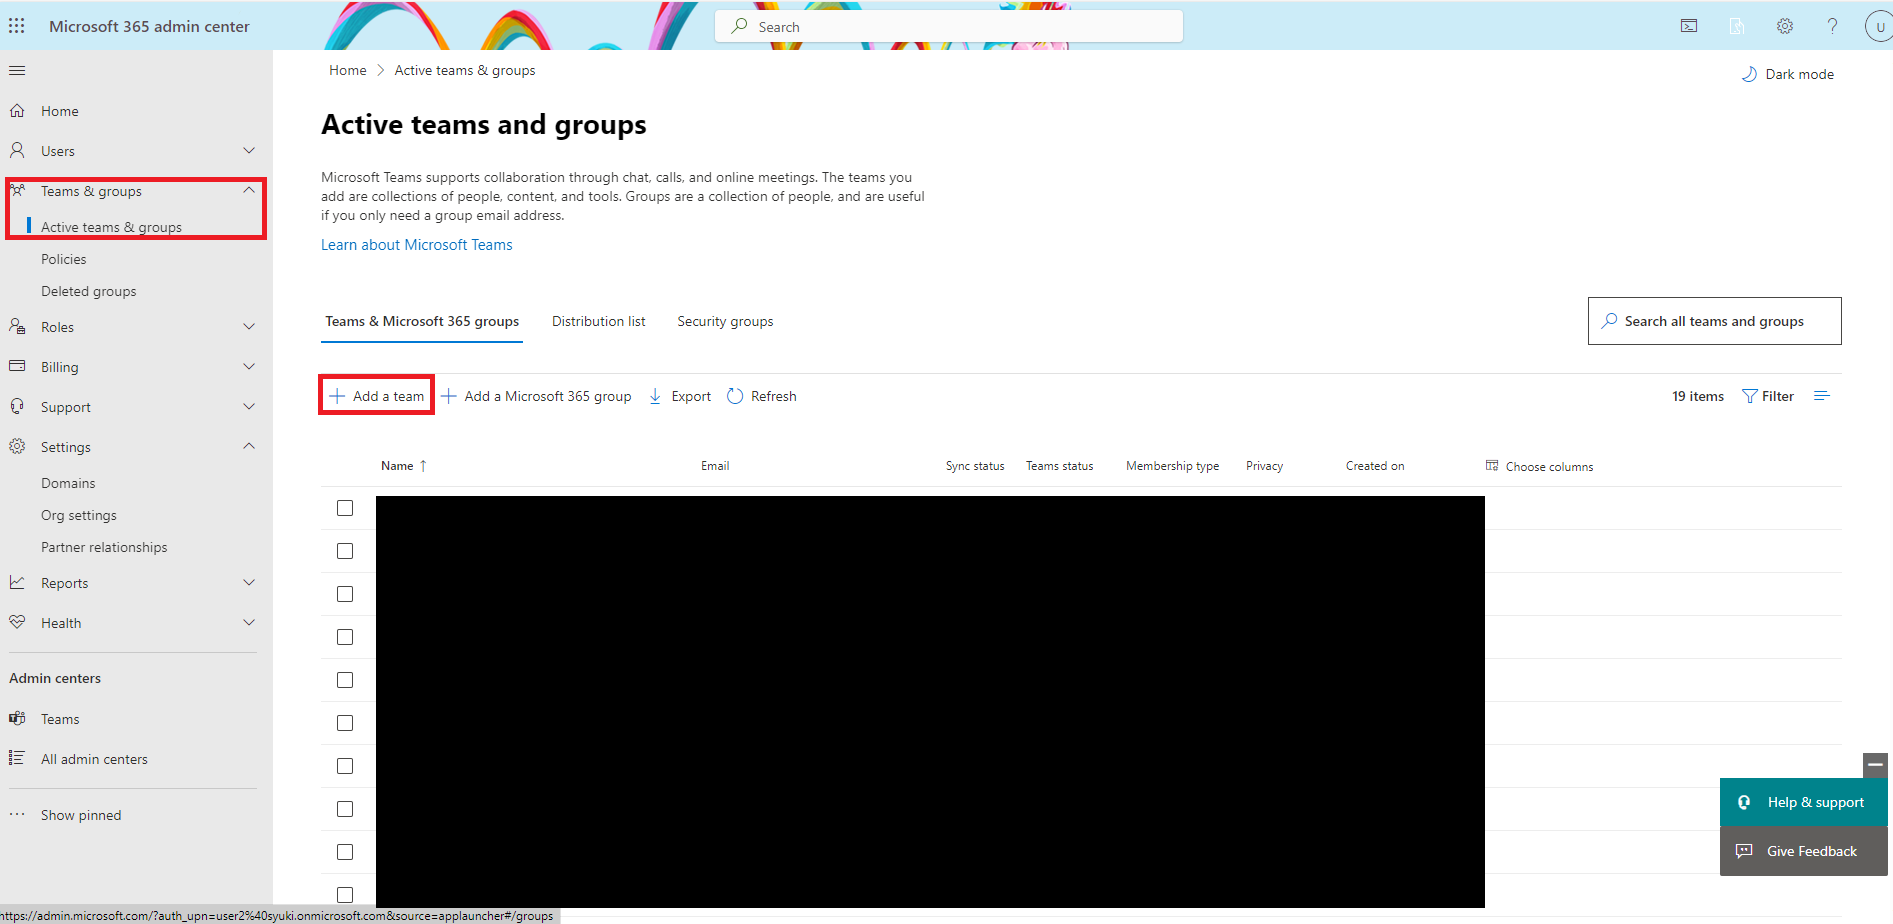Click the Roles icon in sidebar
Viewport: 1893px width, 924px height.
(17, 326)
